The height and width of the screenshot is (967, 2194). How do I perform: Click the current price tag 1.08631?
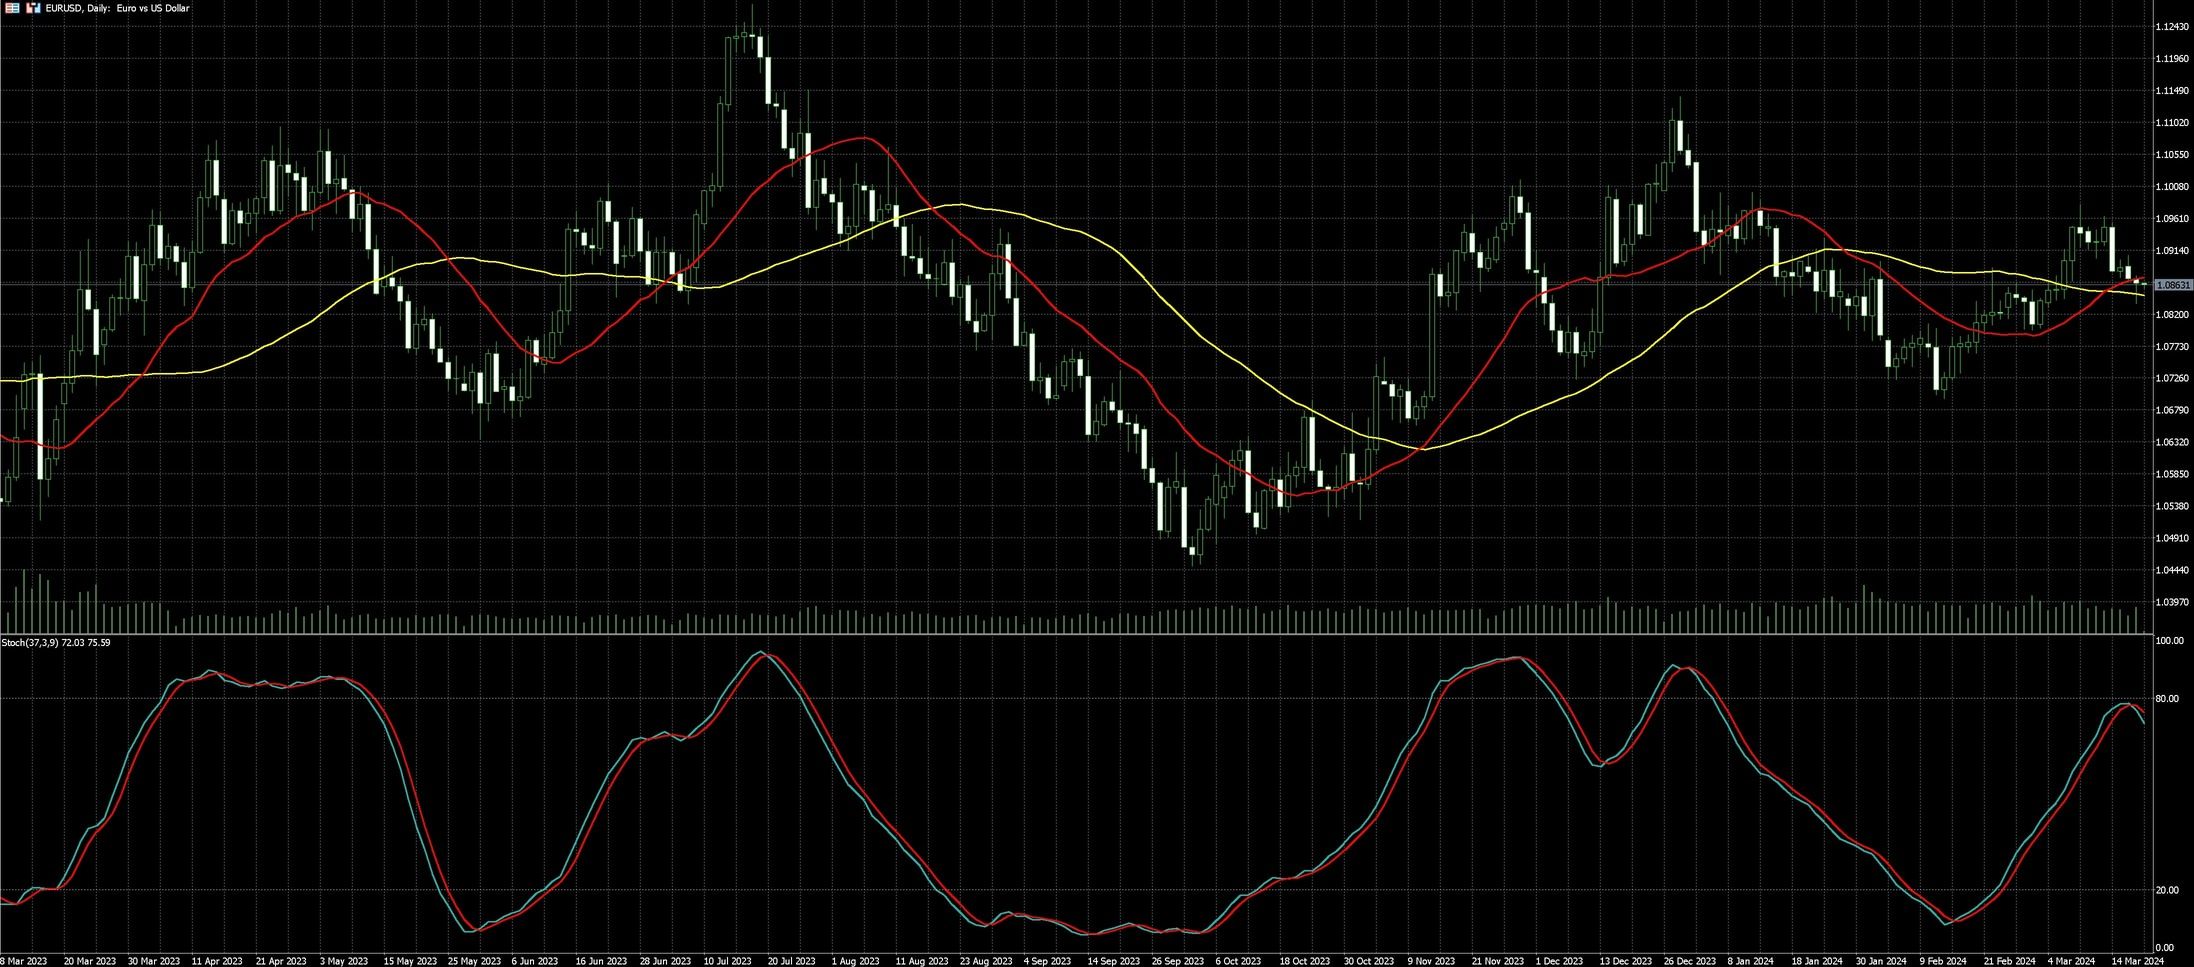[2171, 285]
